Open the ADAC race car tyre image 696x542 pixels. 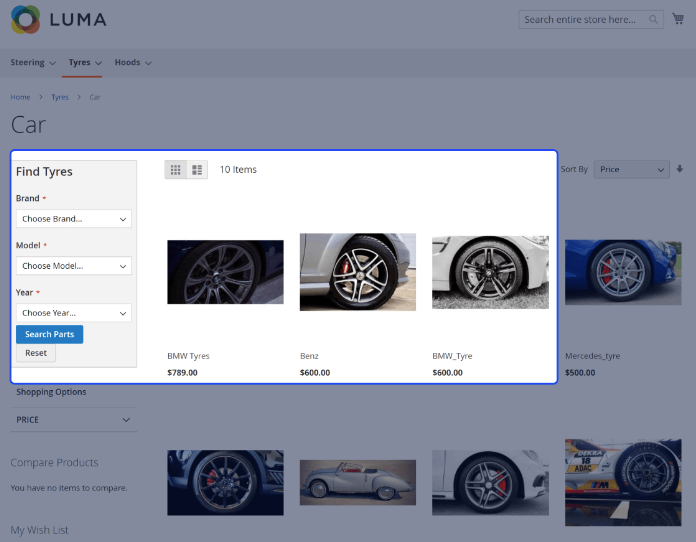tap(623, 483)
